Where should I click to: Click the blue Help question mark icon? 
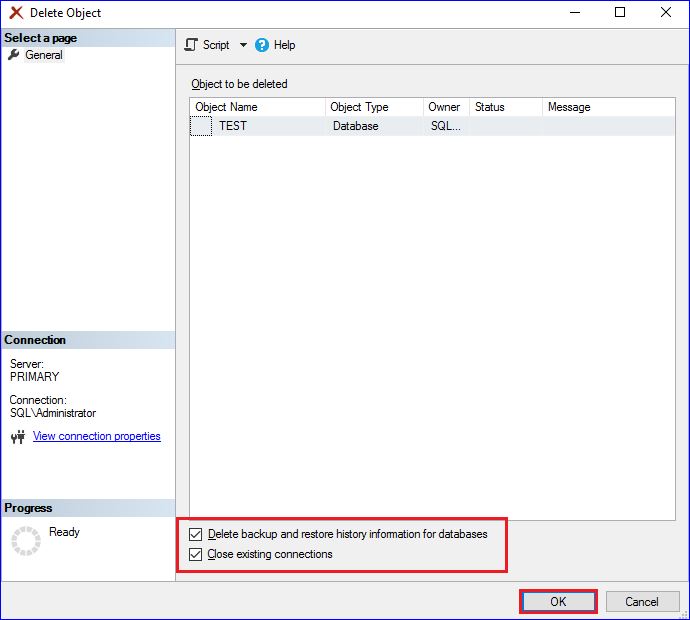(x=262, y=45)
